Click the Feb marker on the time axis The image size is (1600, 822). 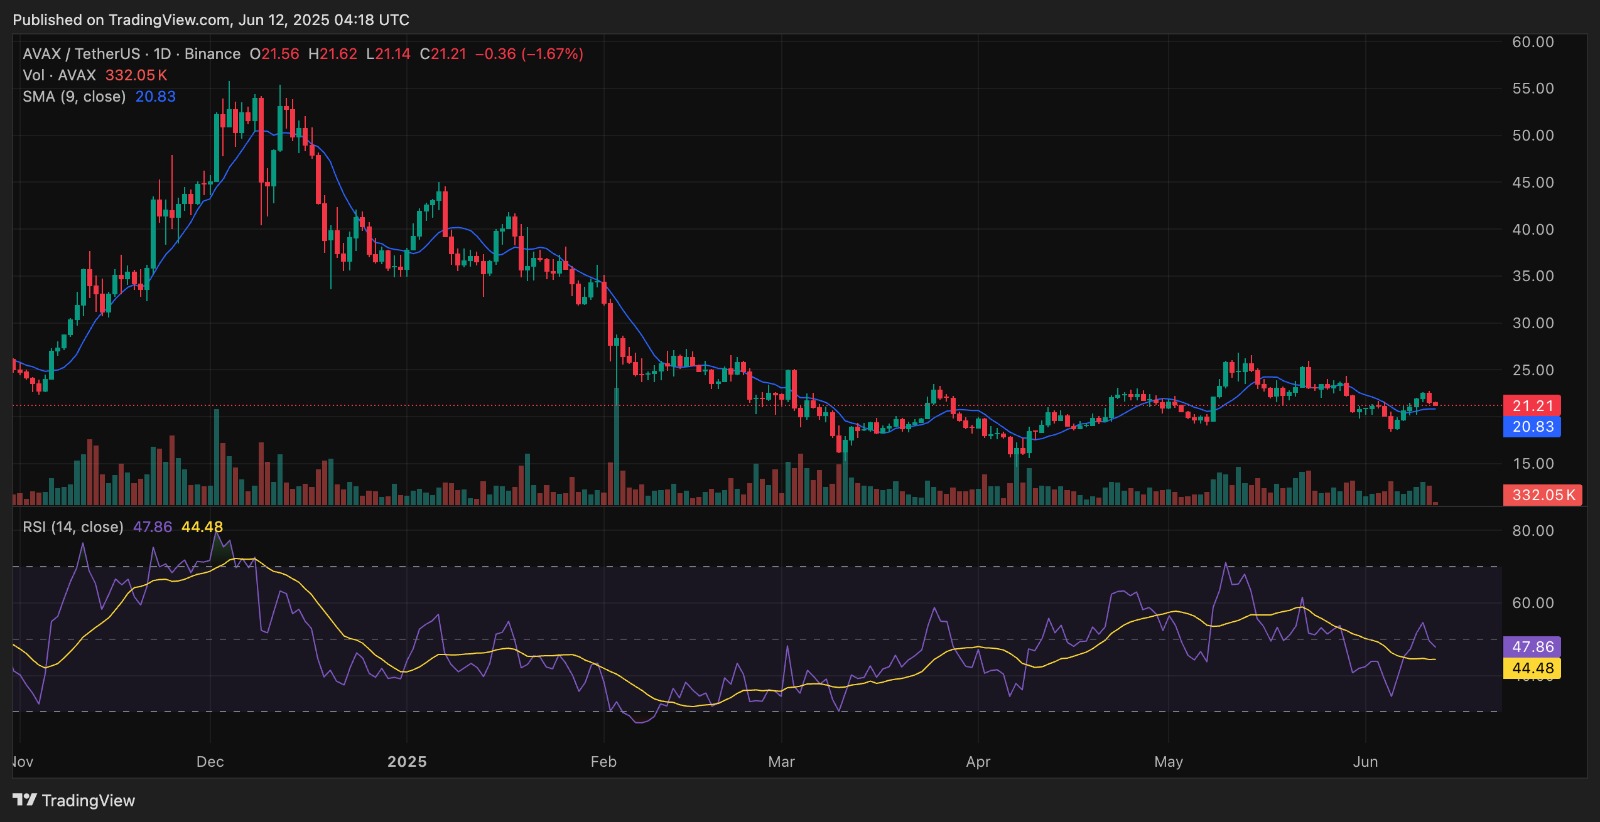[x=603, y=762]
